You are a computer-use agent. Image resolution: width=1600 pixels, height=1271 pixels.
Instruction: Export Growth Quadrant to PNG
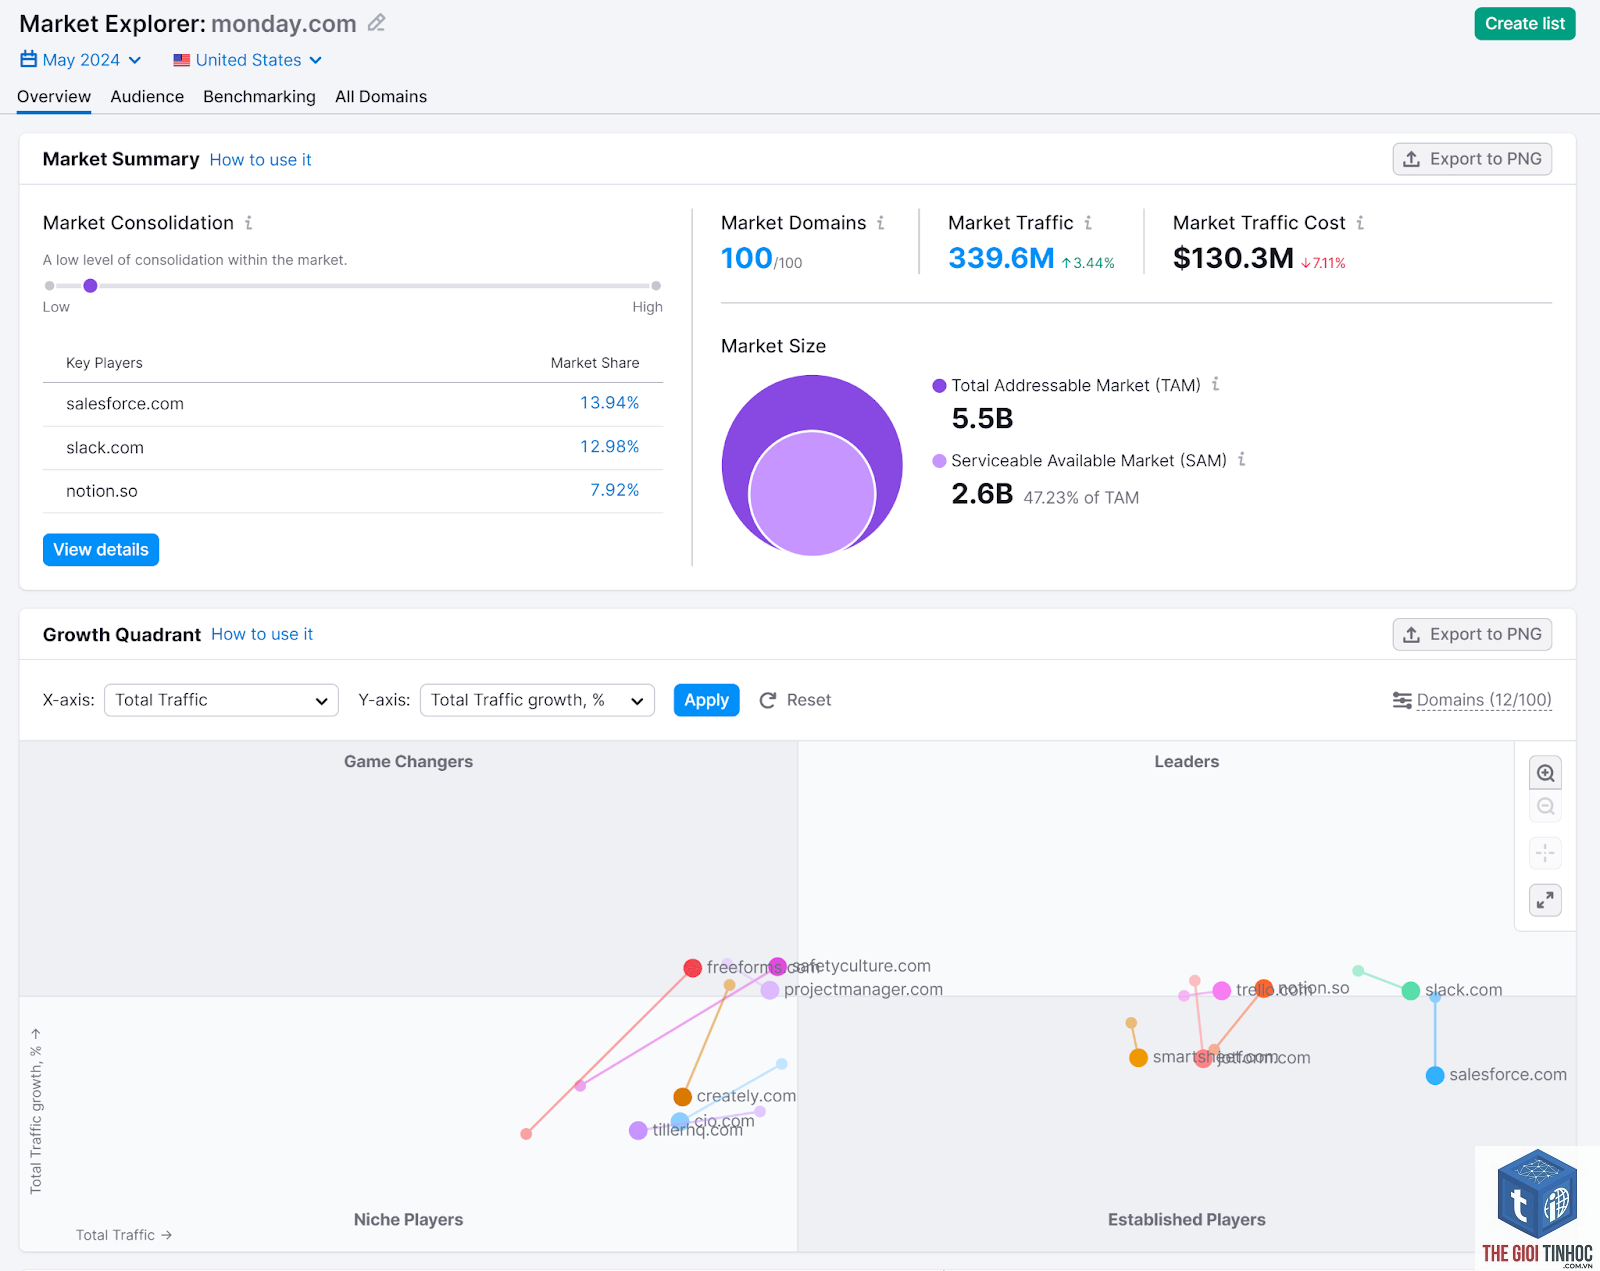(x=1472, y=634)
